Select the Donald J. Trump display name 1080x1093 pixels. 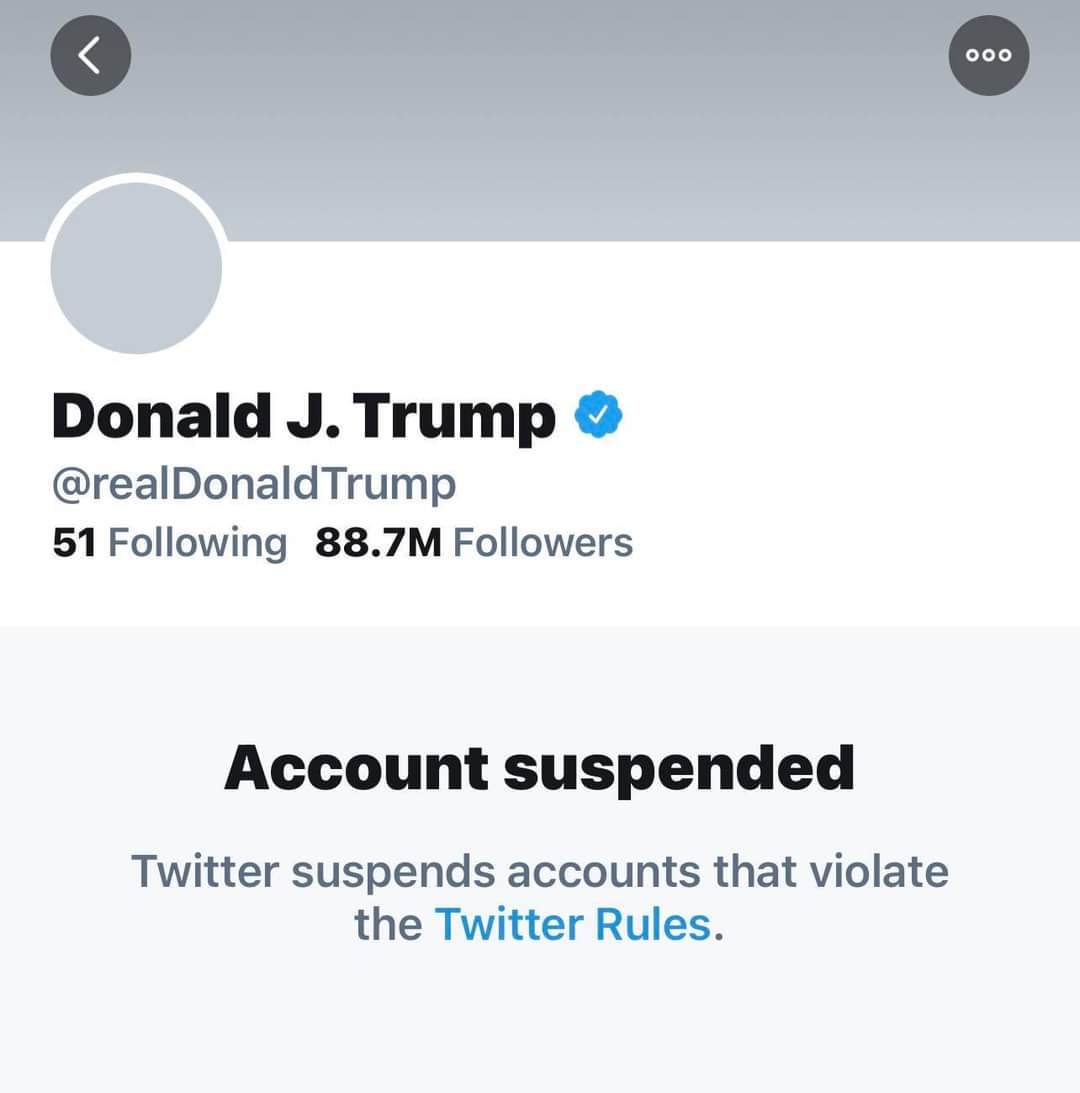click(x=302, y=417)
